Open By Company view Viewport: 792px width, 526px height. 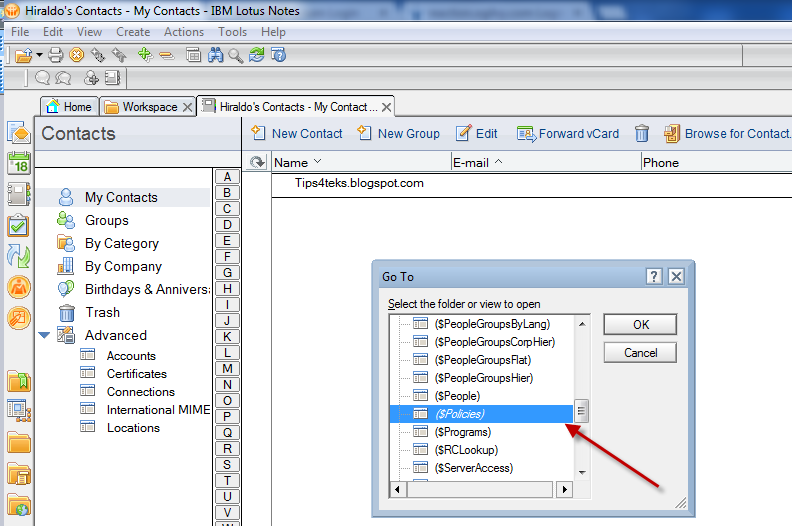click(x=123, y=266)
